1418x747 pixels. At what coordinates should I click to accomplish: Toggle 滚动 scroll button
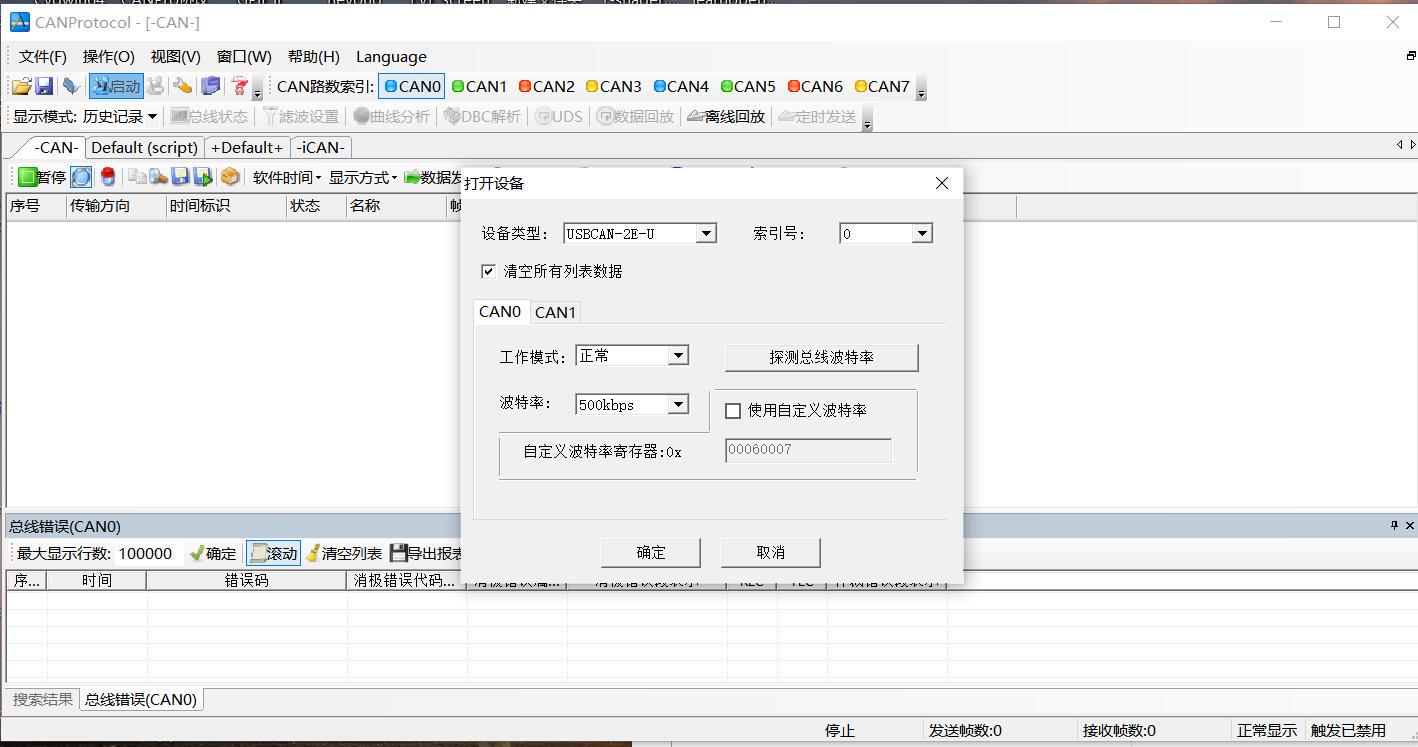pyautogui.click(x=273, y=554)
